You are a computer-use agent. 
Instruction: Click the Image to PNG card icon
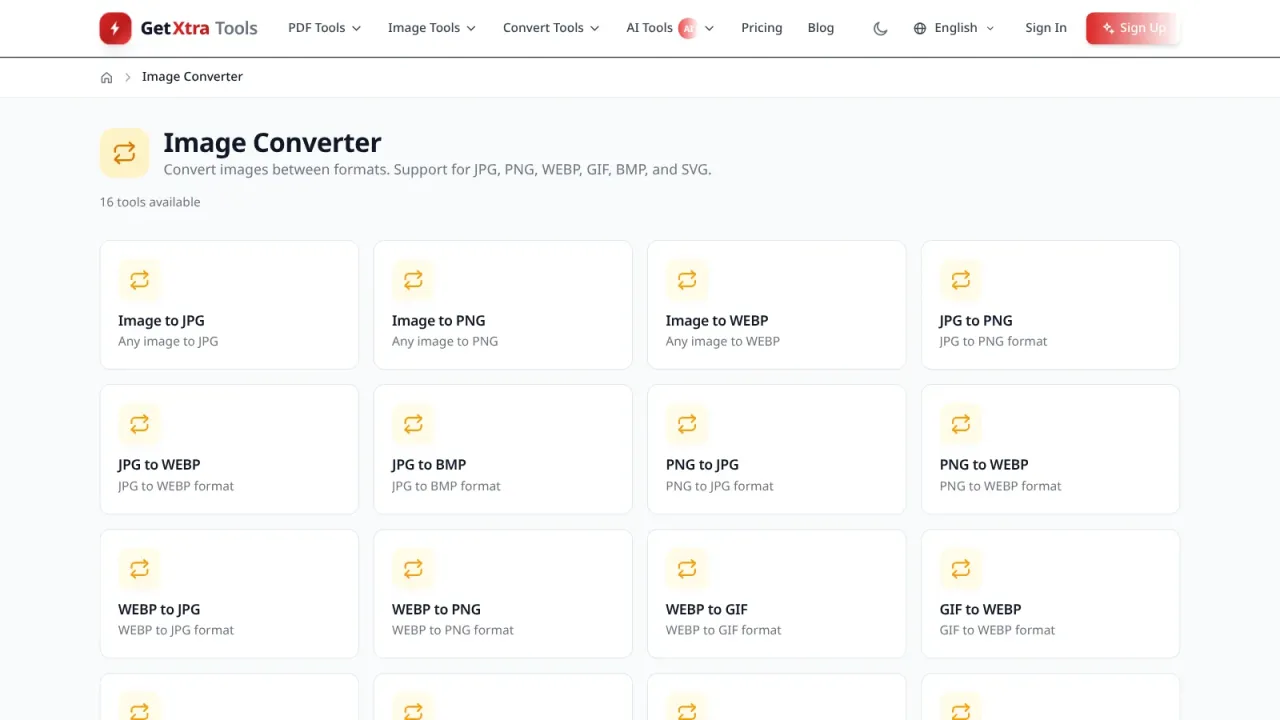pyautogui.click(x=413, y=280)
